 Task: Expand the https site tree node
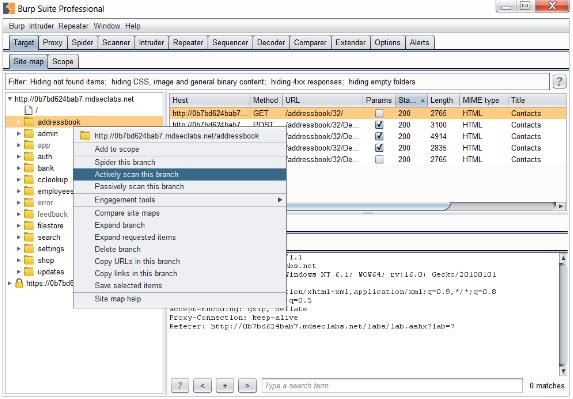[10, 283]
